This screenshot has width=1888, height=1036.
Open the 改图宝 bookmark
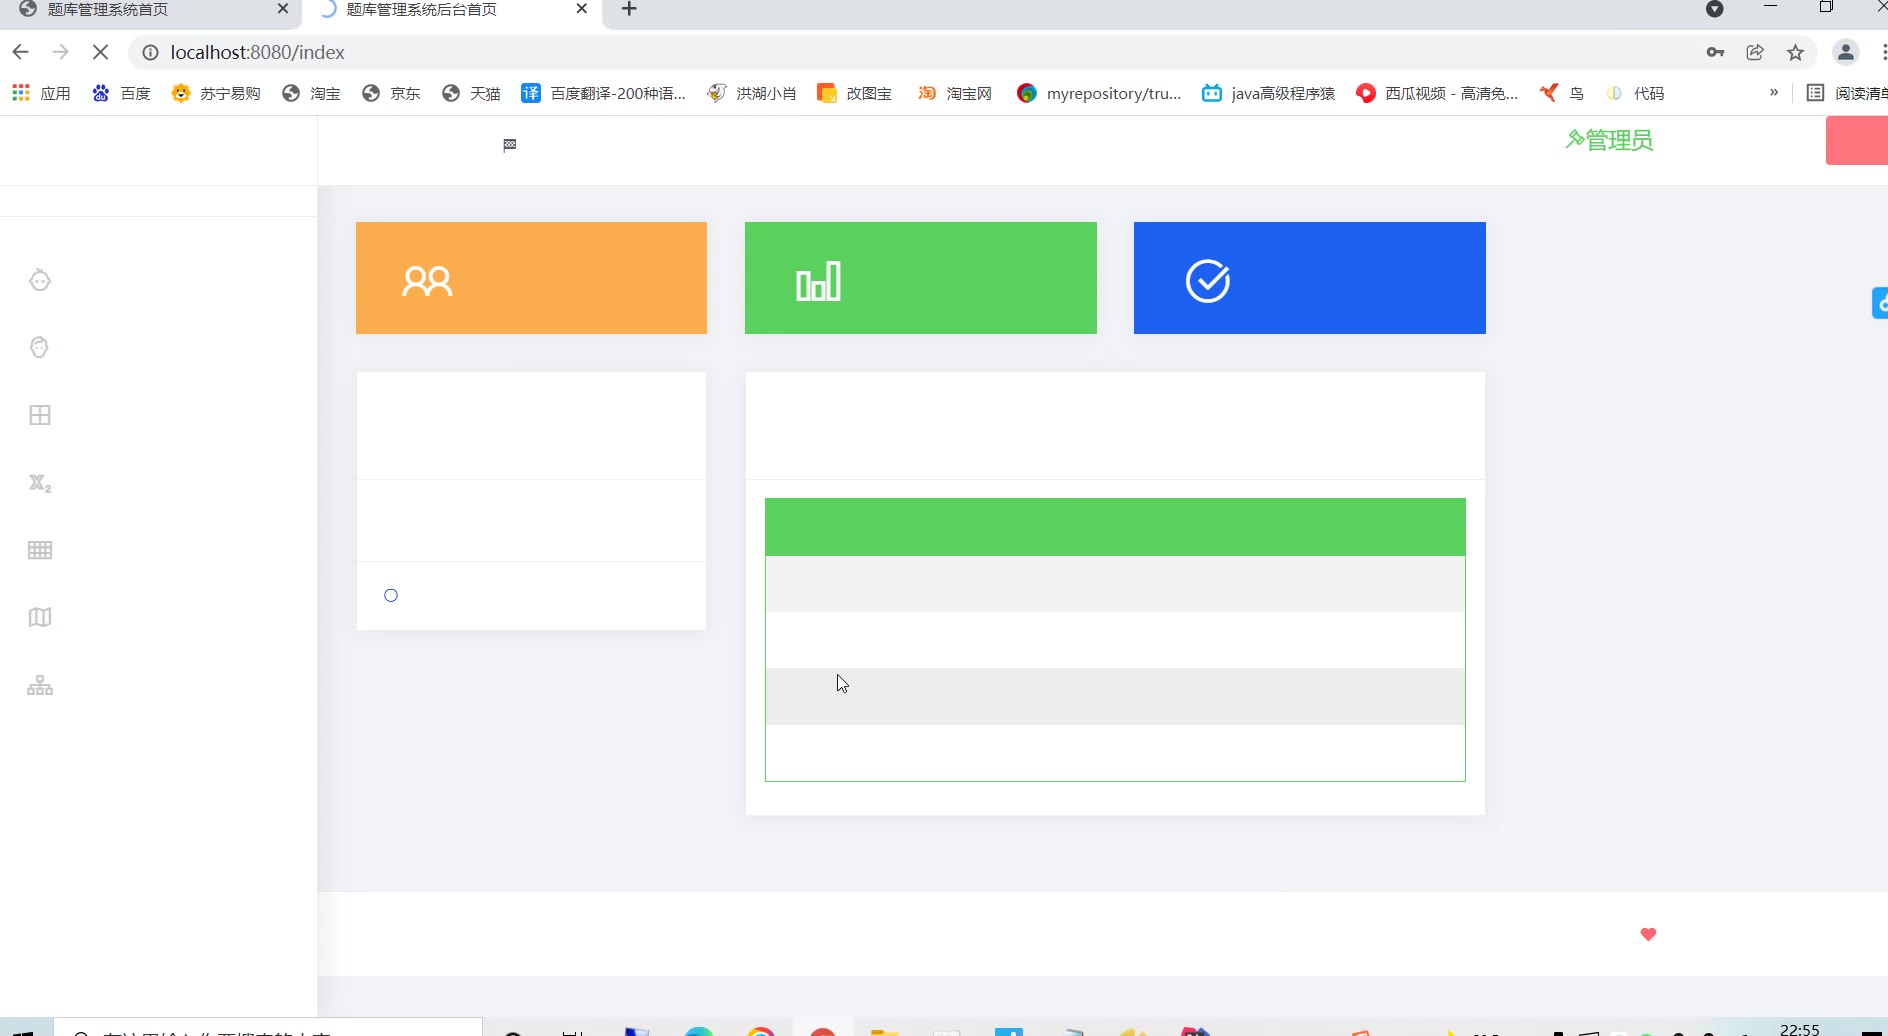coord(854,93)
